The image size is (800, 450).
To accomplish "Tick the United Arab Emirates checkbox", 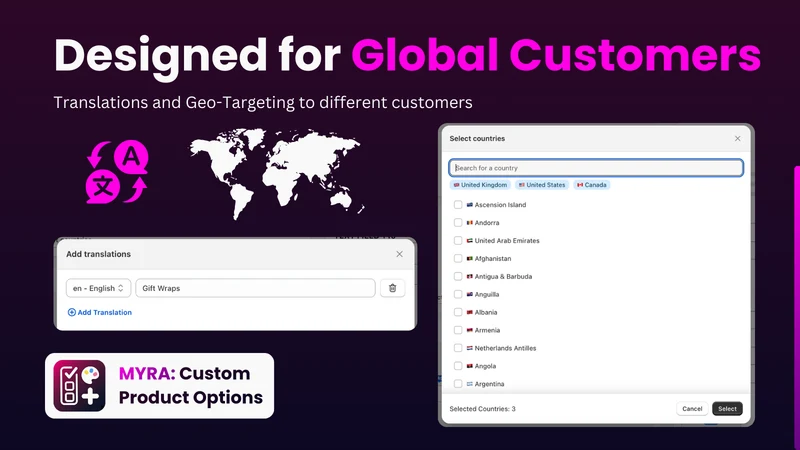I will point(458,240).
